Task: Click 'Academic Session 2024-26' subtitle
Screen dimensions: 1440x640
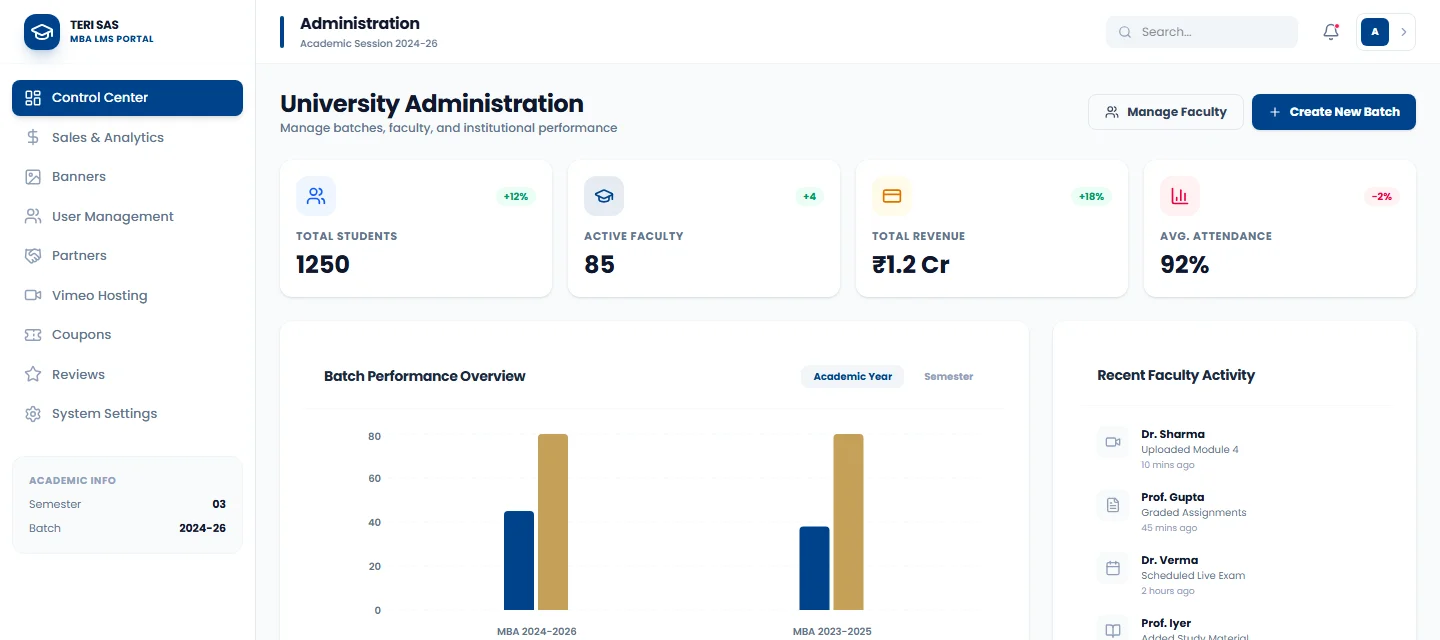Action: [369, 44]
